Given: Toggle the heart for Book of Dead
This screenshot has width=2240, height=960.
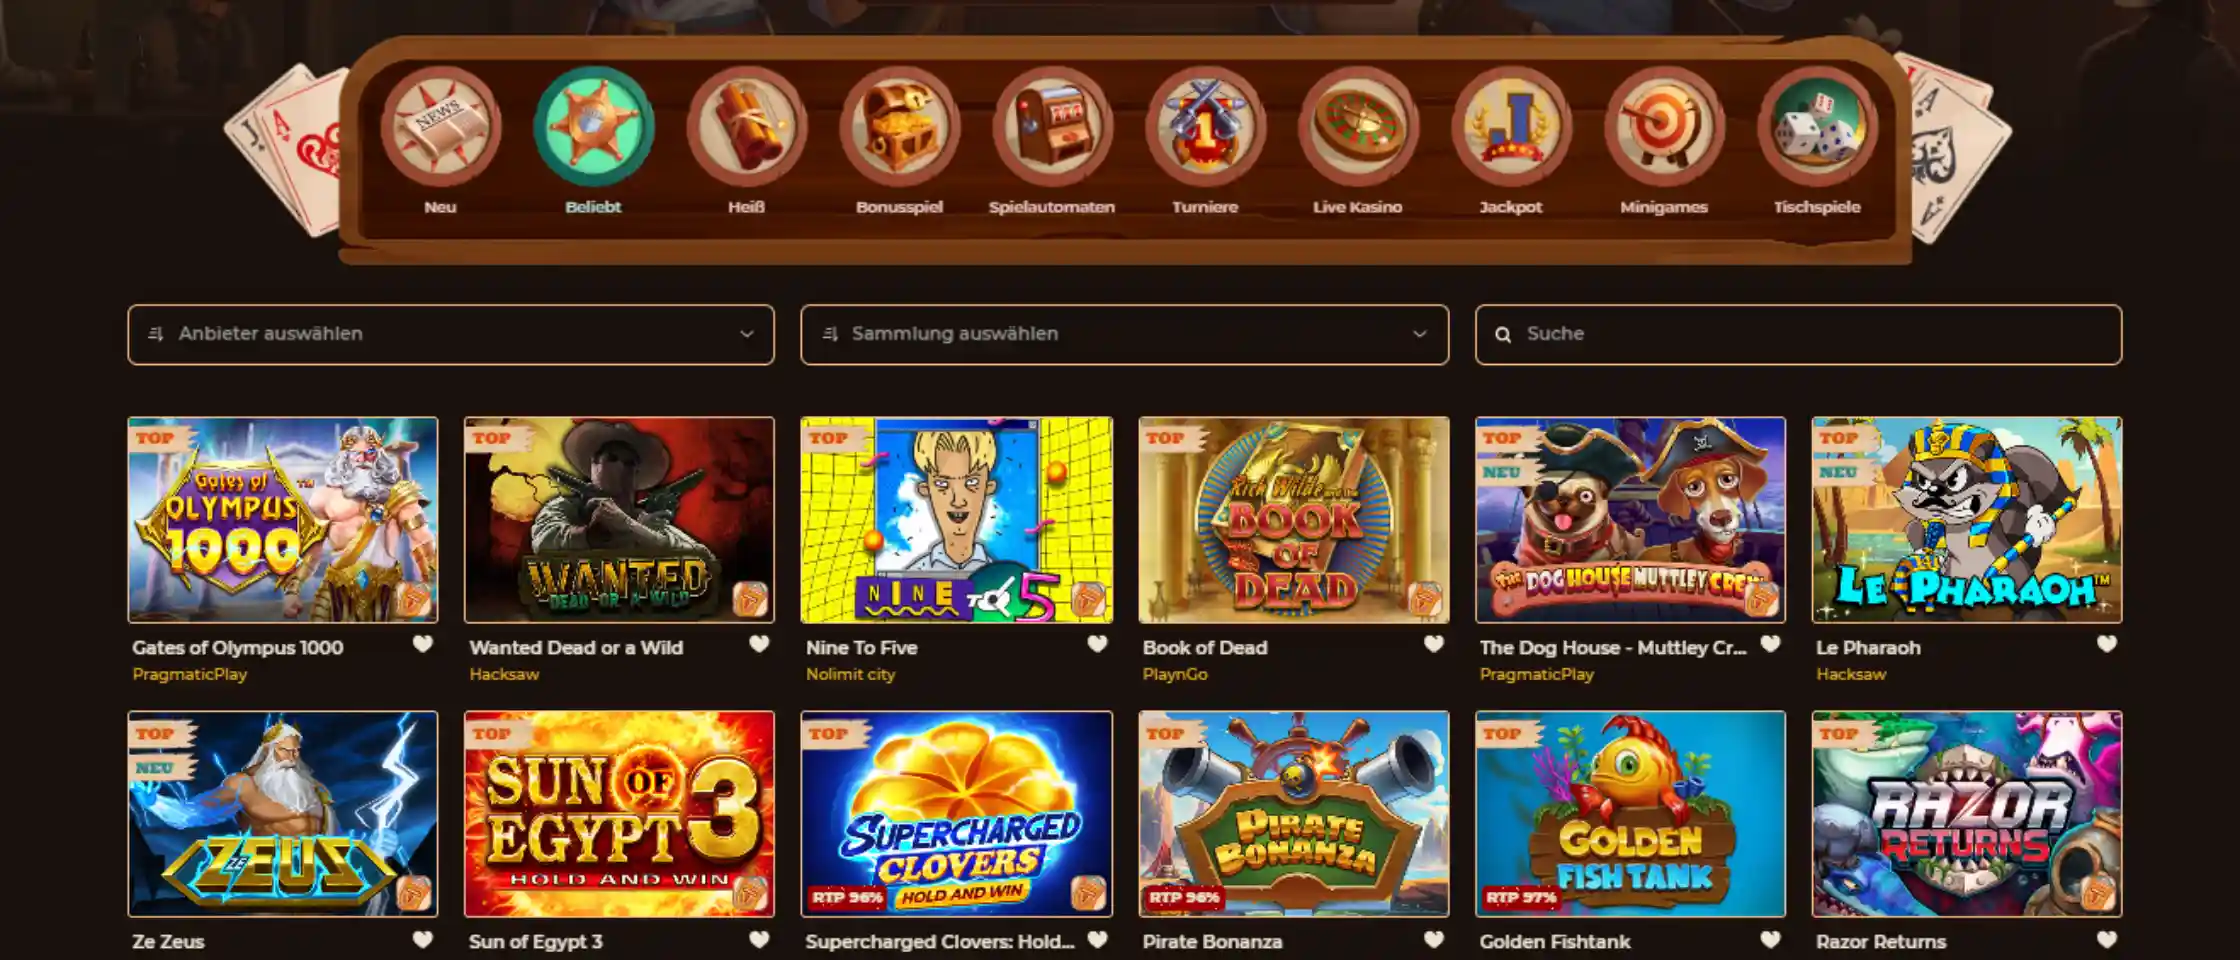Looking at the screenshot, I should tap(1434, 644).
